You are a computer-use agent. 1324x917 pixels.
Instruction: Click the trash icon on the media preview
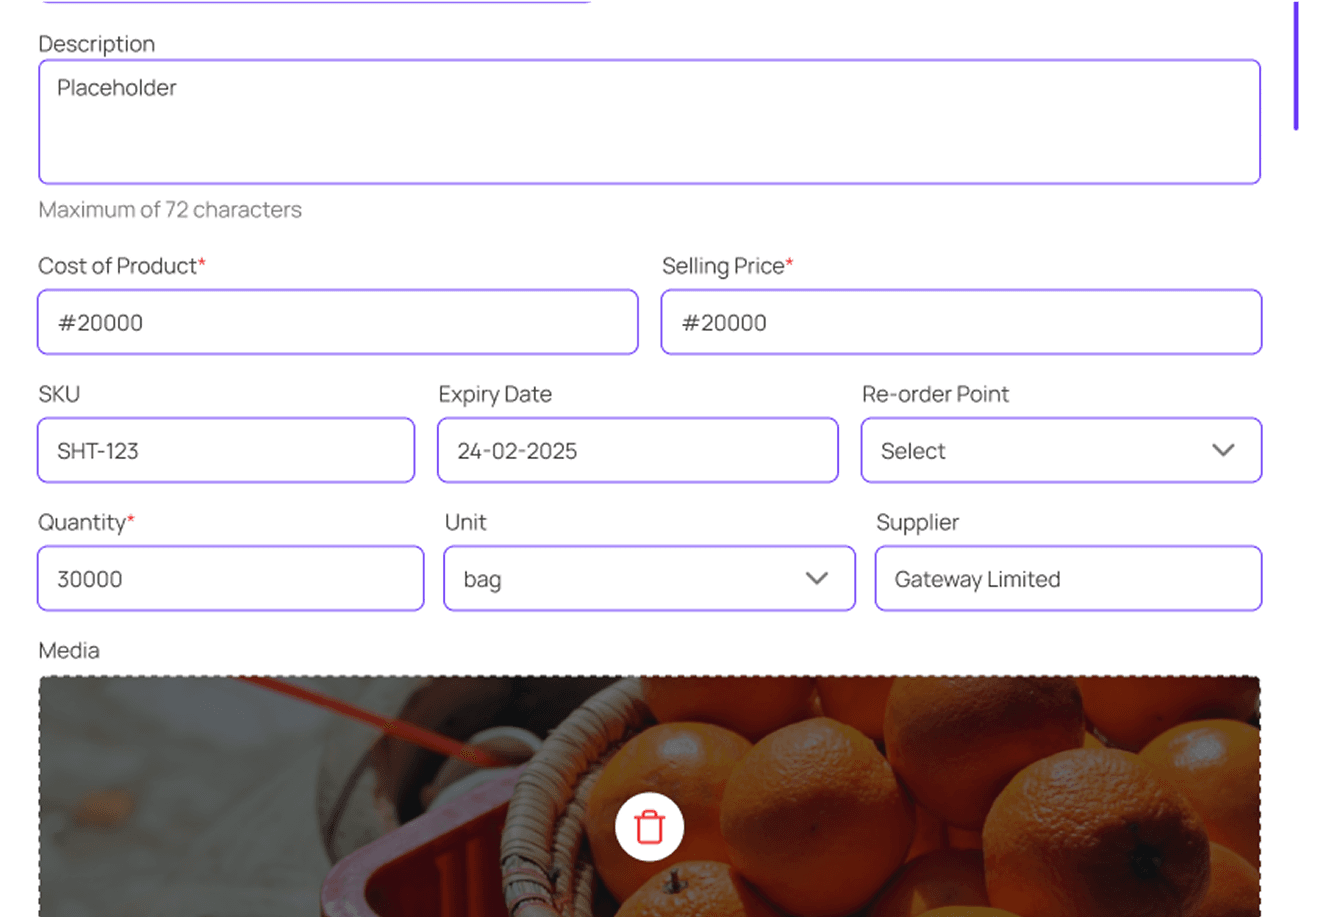coord(650,827)
